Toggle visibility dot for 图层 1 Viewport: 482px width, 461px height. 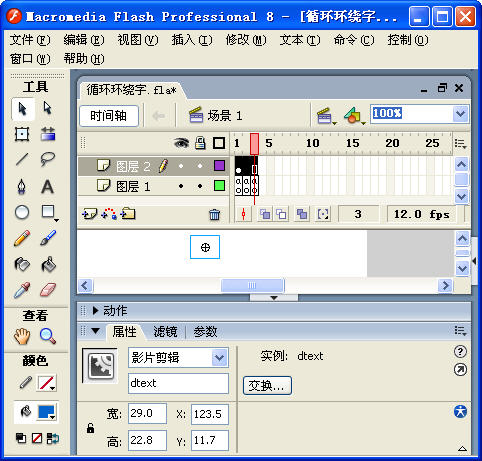[x=181, y=186]
